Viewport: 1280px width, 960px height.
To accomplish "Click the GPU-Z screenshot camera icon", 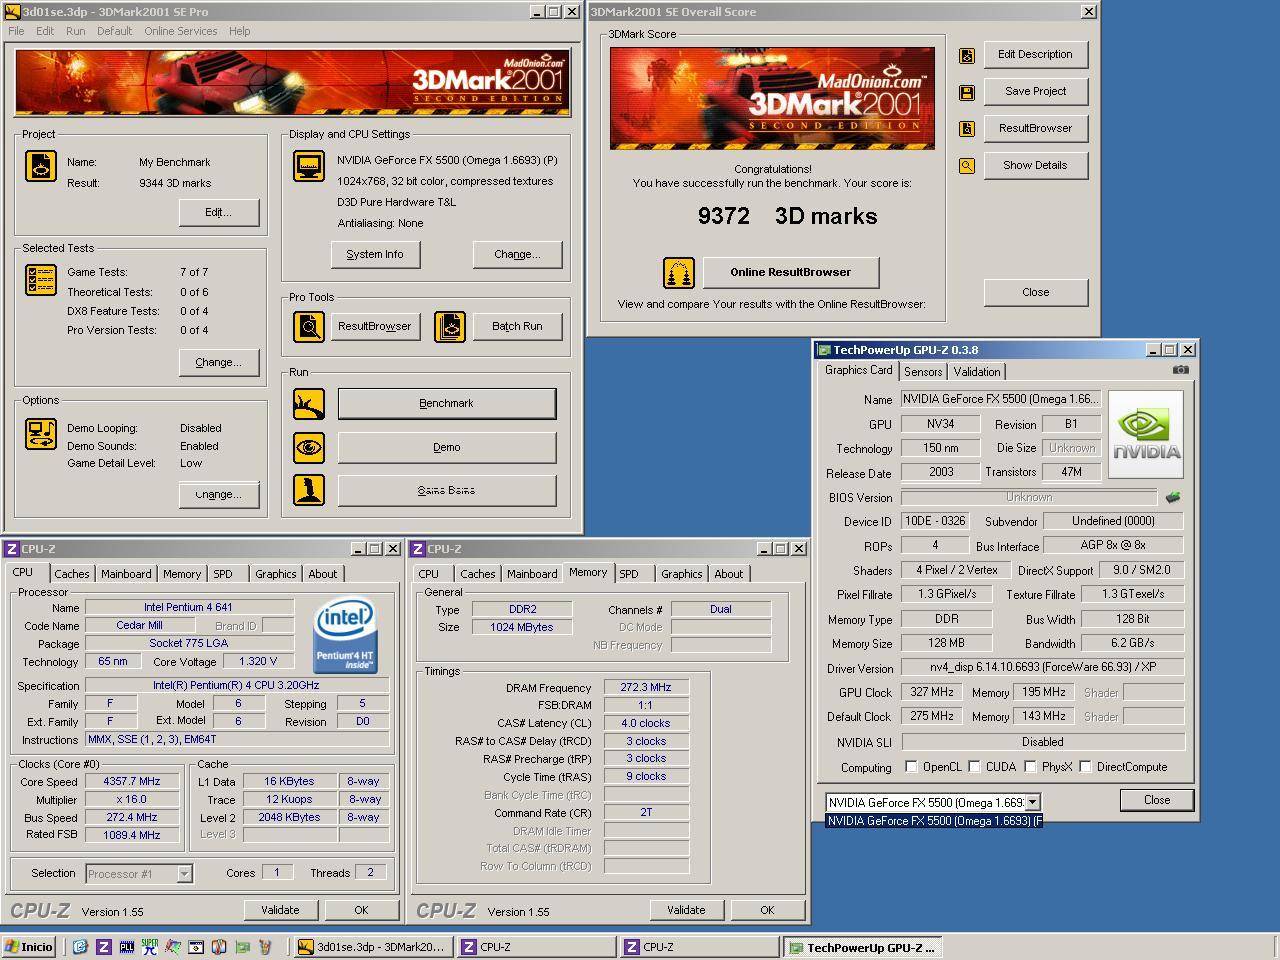I will pos(1181,370).
